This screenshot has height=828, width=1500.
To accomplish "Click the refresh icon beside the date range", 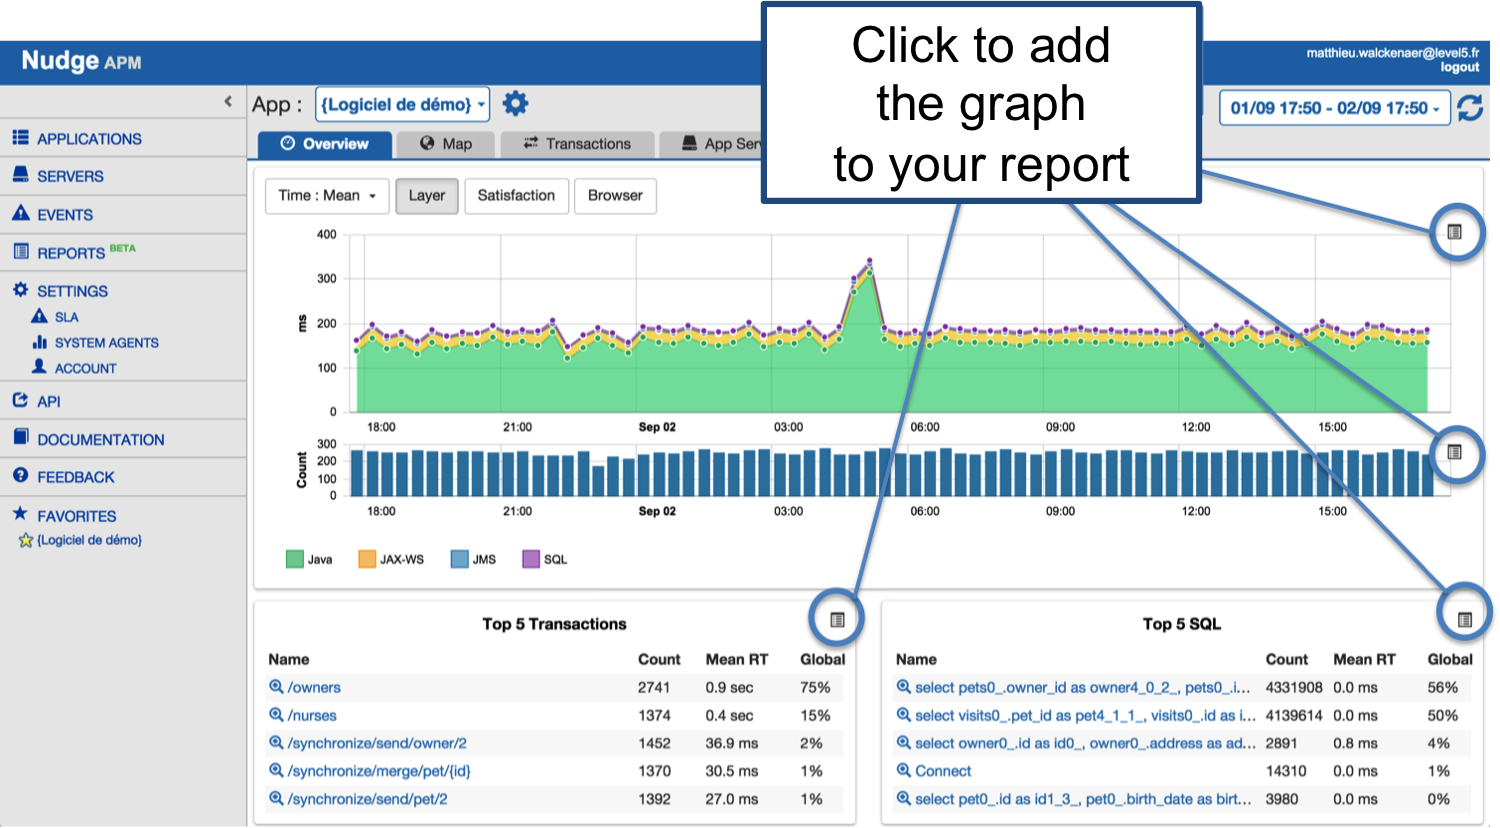I will coord(1470,108).
